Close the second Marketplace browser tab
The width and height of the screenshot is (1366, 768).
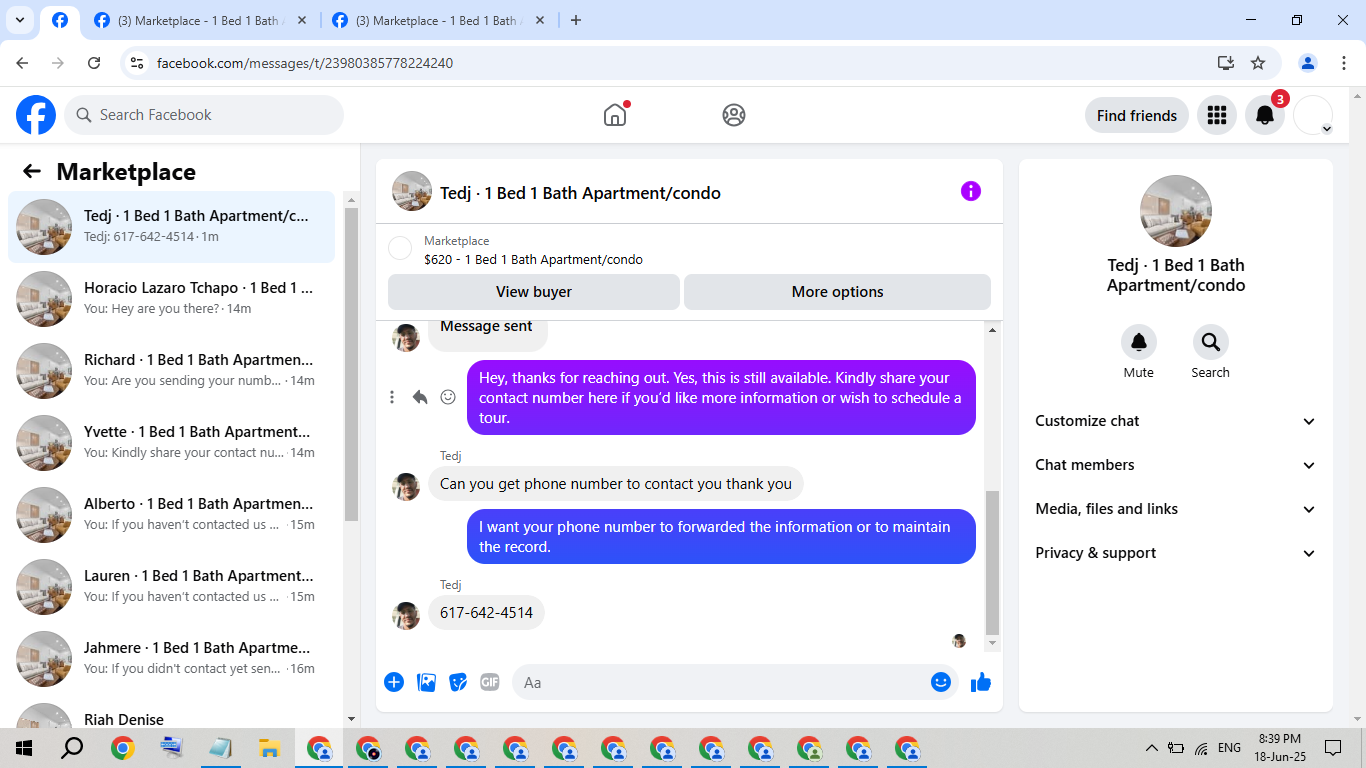pyautogui.click(x=302, y=20)
